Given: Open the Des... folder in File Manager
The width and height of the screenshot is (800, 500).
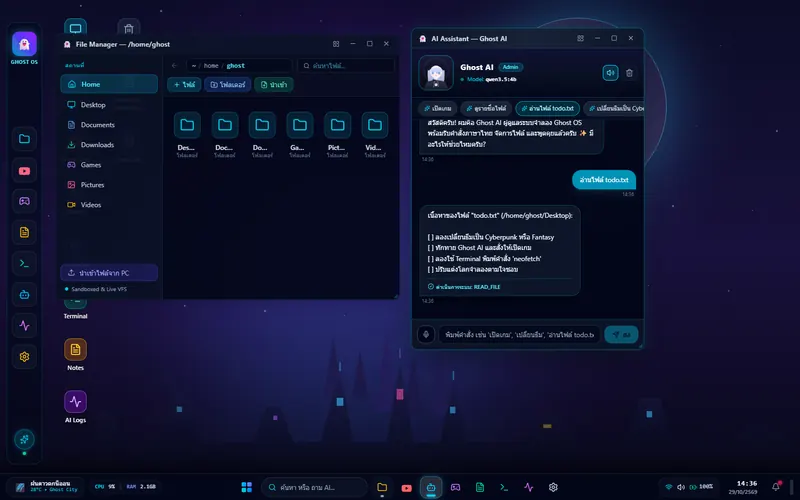Looking at the screenshot, I should click(187, 135).
